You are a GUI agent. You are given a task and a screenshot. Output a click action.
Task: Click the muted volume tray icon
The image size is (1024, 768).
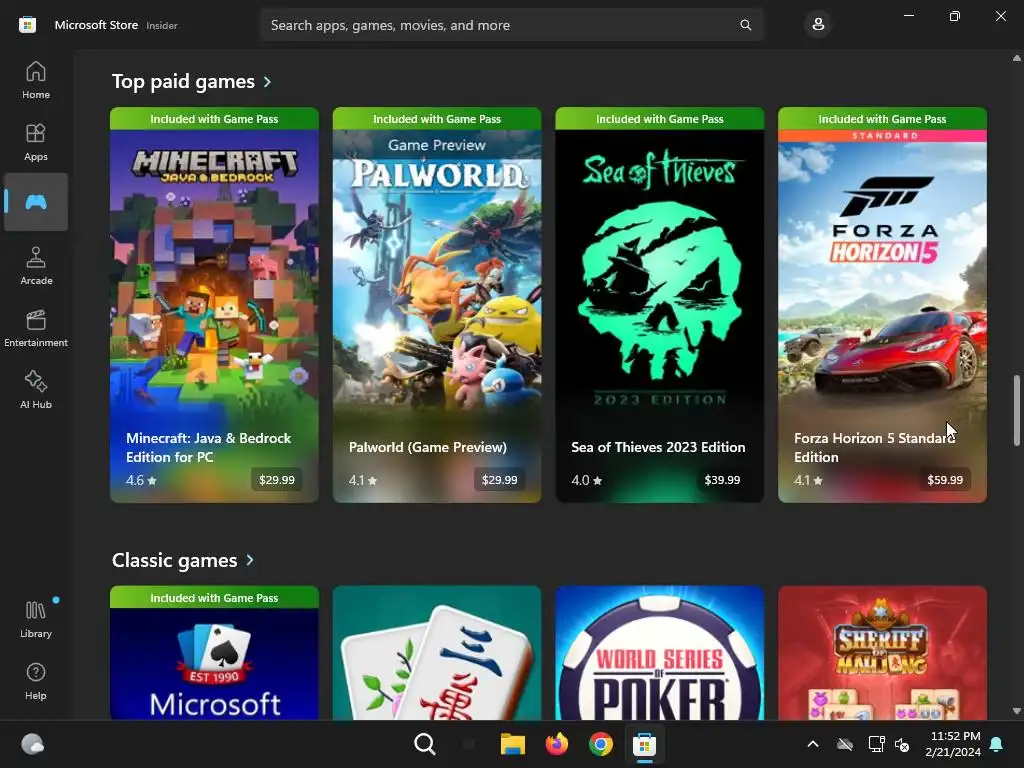(903, 744)
